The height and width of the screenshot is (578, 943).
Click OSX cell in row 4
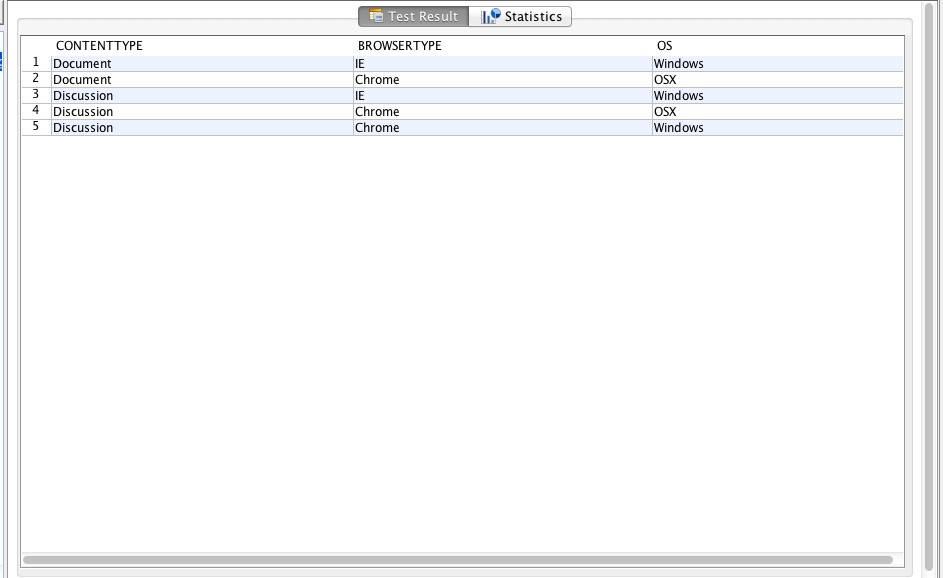tap(778, 111)
